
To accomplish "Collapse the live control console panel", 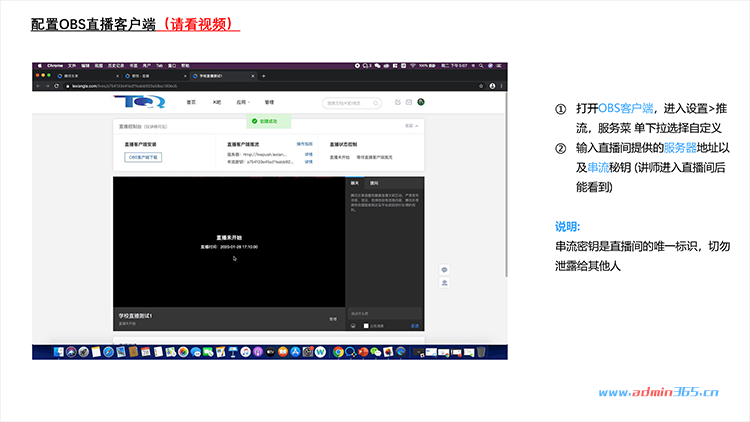I will 411,126.
